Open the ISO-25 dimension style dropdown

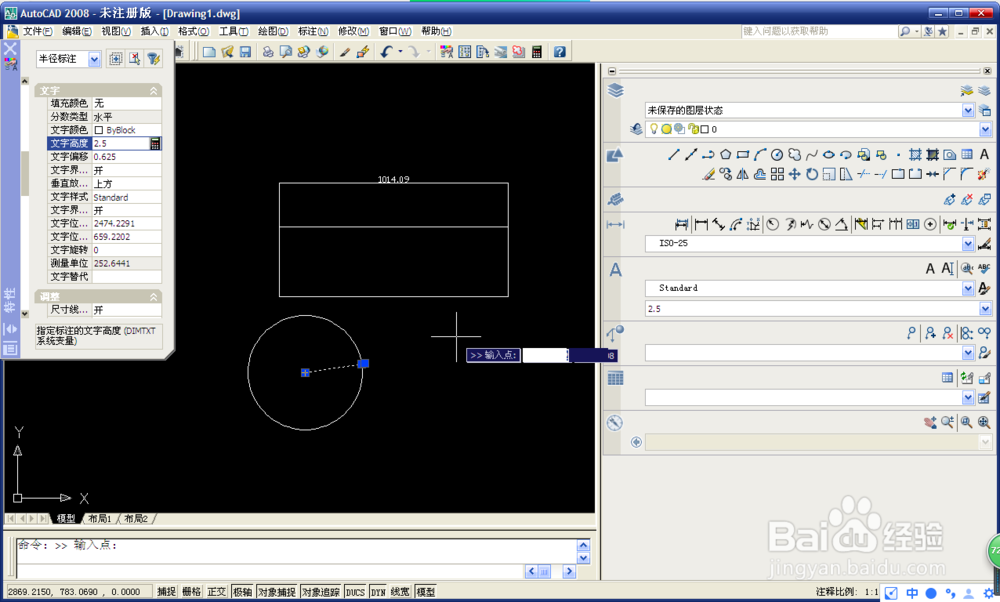(x=967, y=244)
